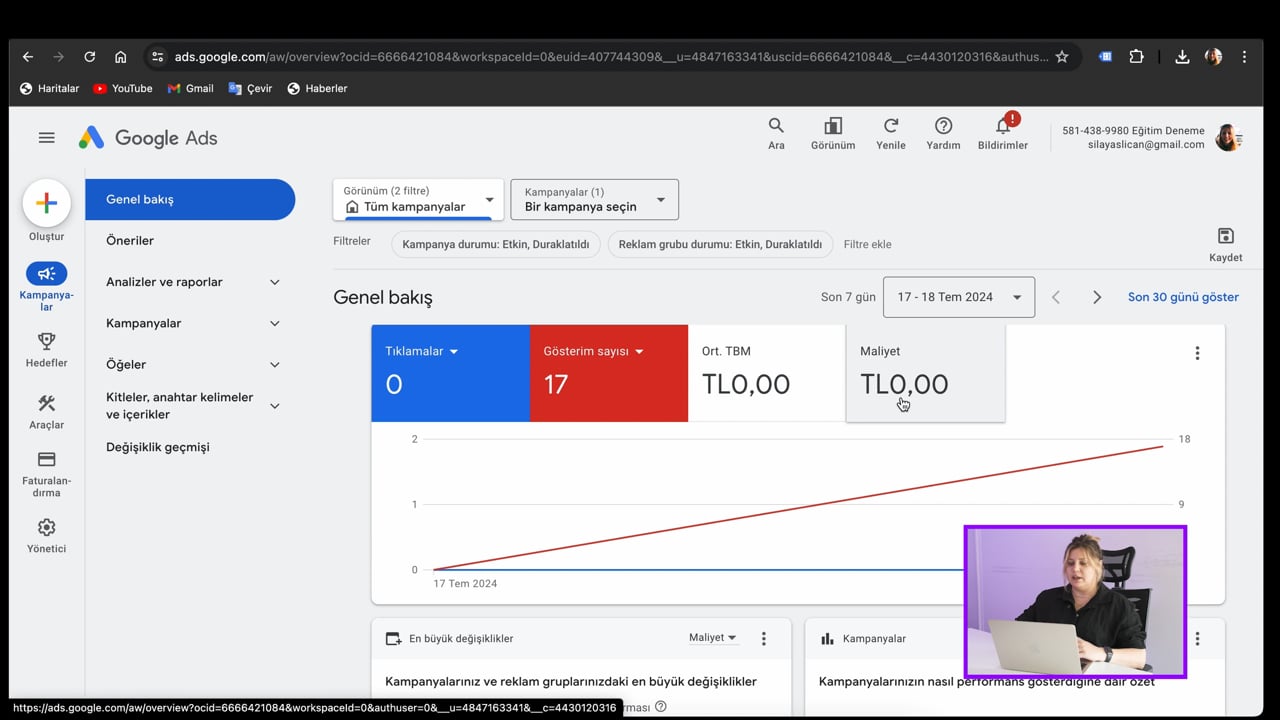The height and width of the screenshot is (720, 1280).
Task: Click Reklam grubu durumu filter chip
Action: pyautogui.click(x=720, y=244)
